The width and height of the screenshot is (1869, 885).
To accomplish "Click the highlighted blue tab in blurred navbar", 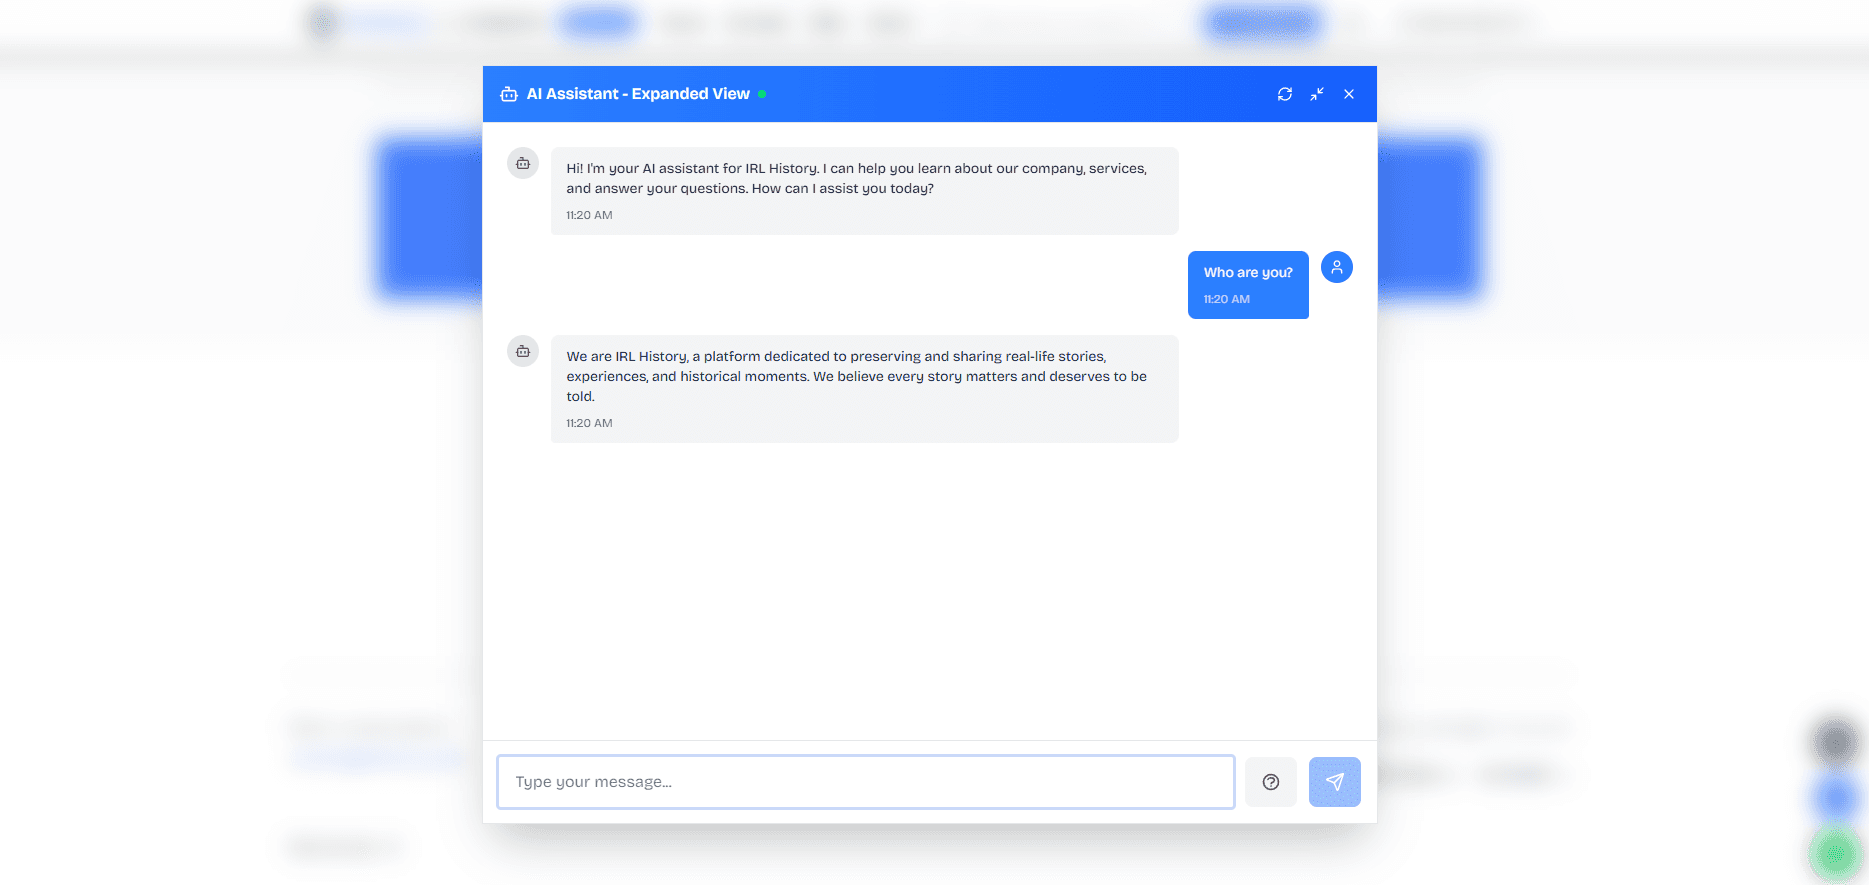I will tap(598, 23).
